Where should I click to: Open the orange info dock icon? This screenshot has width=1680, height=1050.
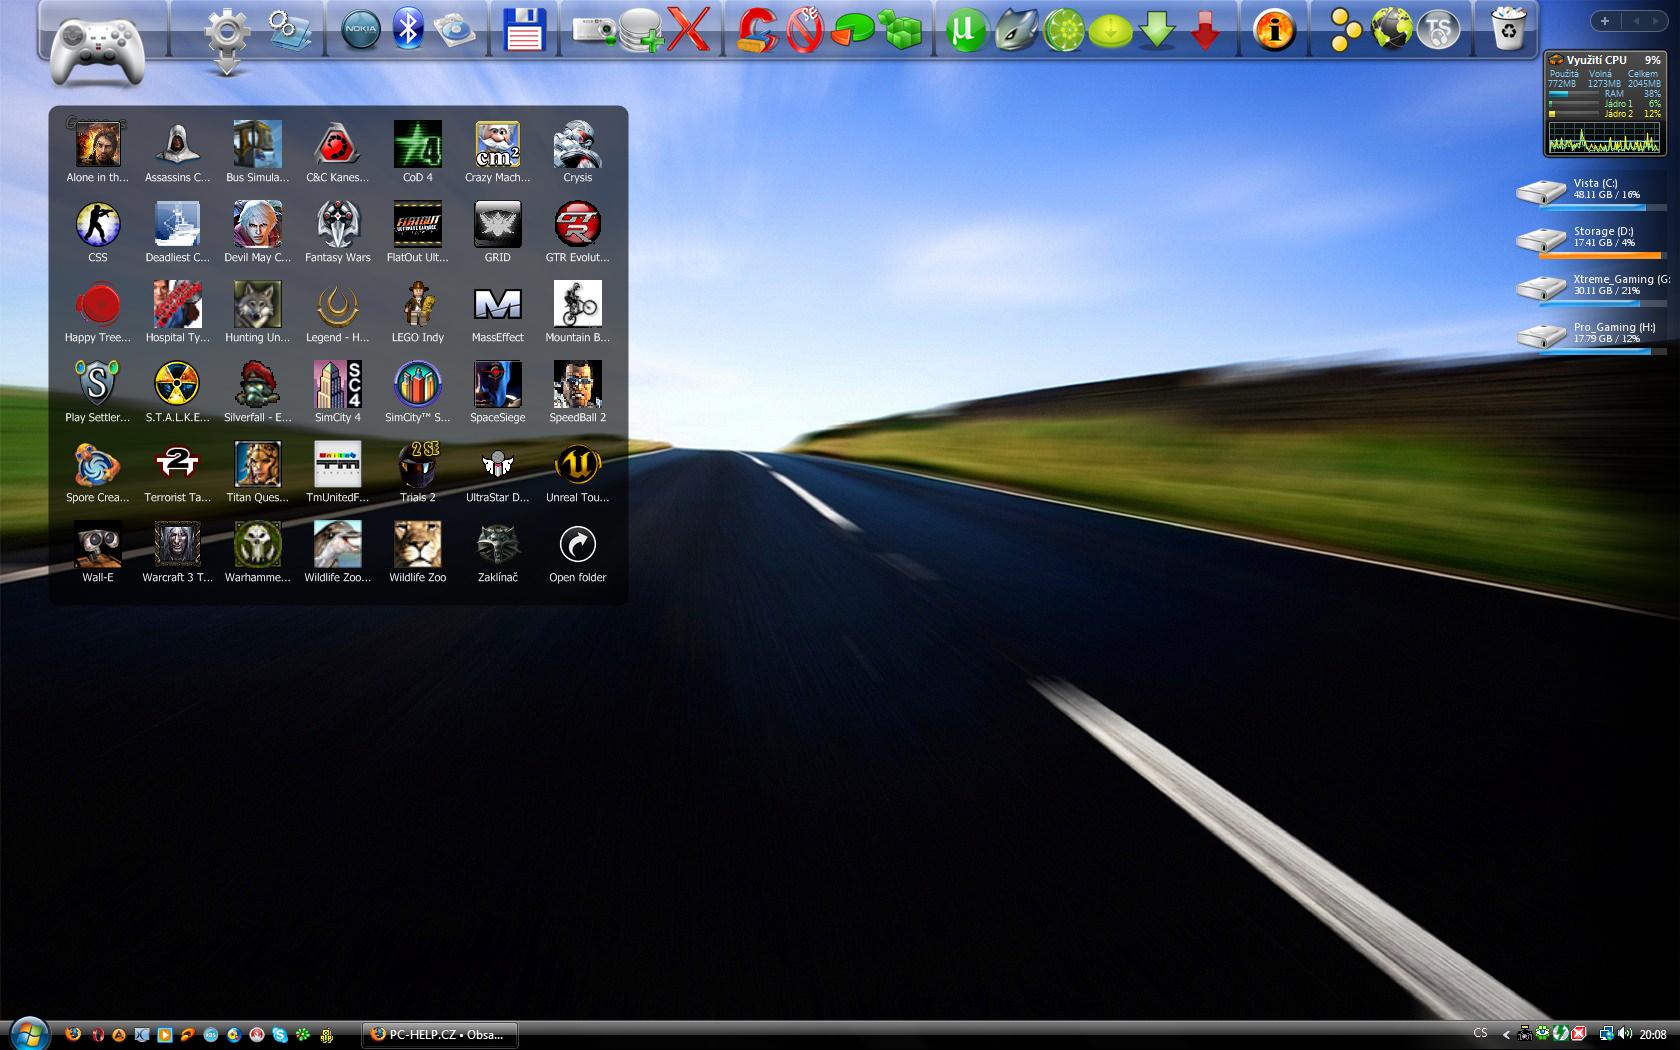click(x=1273, y=30)
